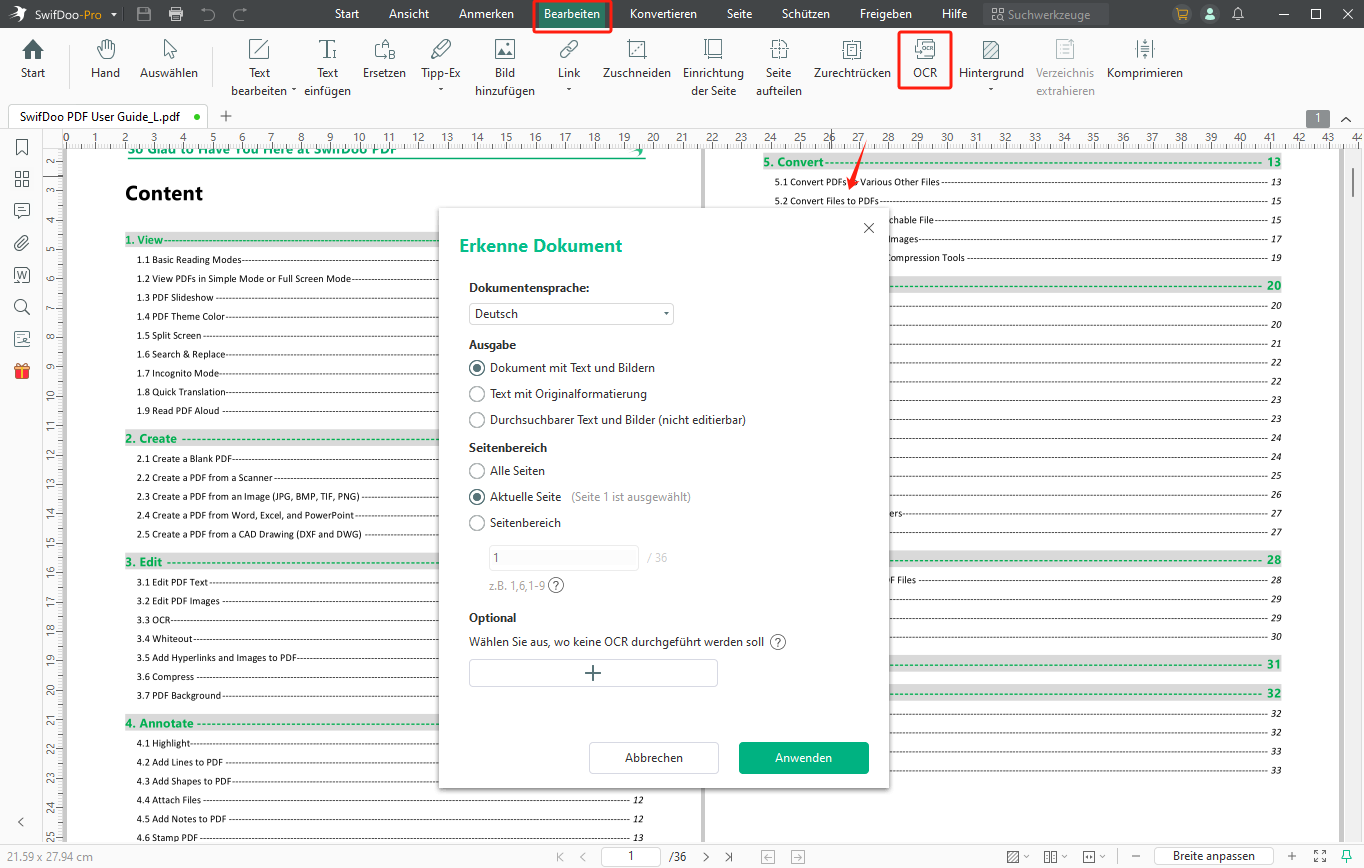Viewport: 1364px width, 868px height.
Task: Activate the Auswählen pointer tool
Action: (169, 59)
